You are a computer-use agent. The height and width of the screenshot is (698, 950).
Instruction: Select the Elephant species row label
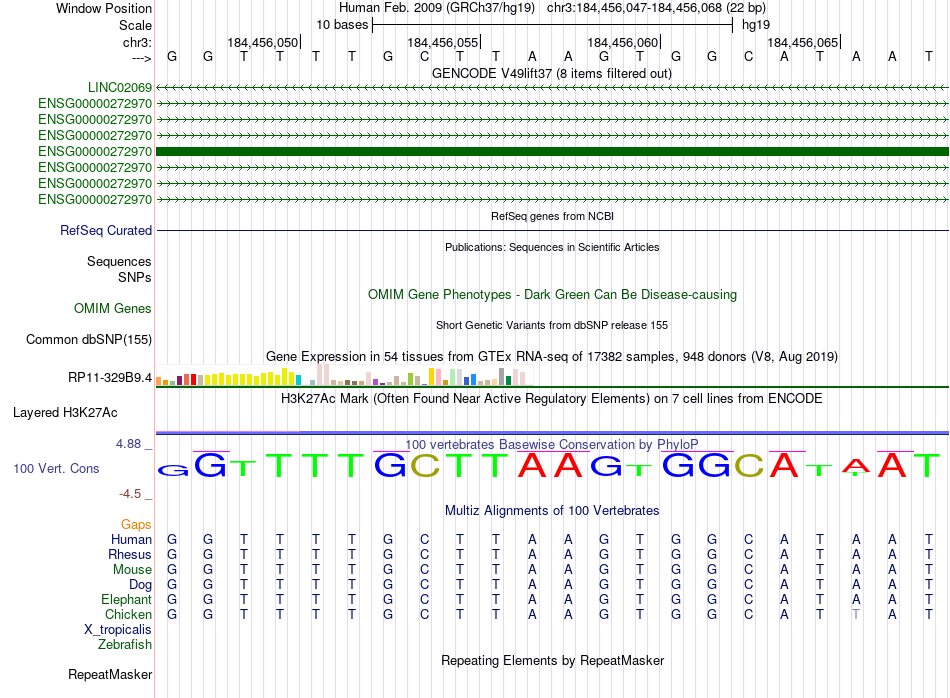coord(127,600)
